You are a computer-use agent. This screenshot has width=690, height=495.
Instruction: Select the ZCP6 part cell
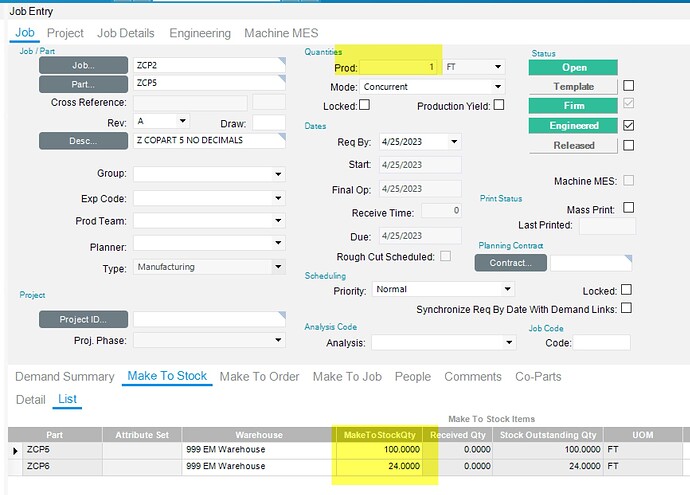(x=62, y=466)
